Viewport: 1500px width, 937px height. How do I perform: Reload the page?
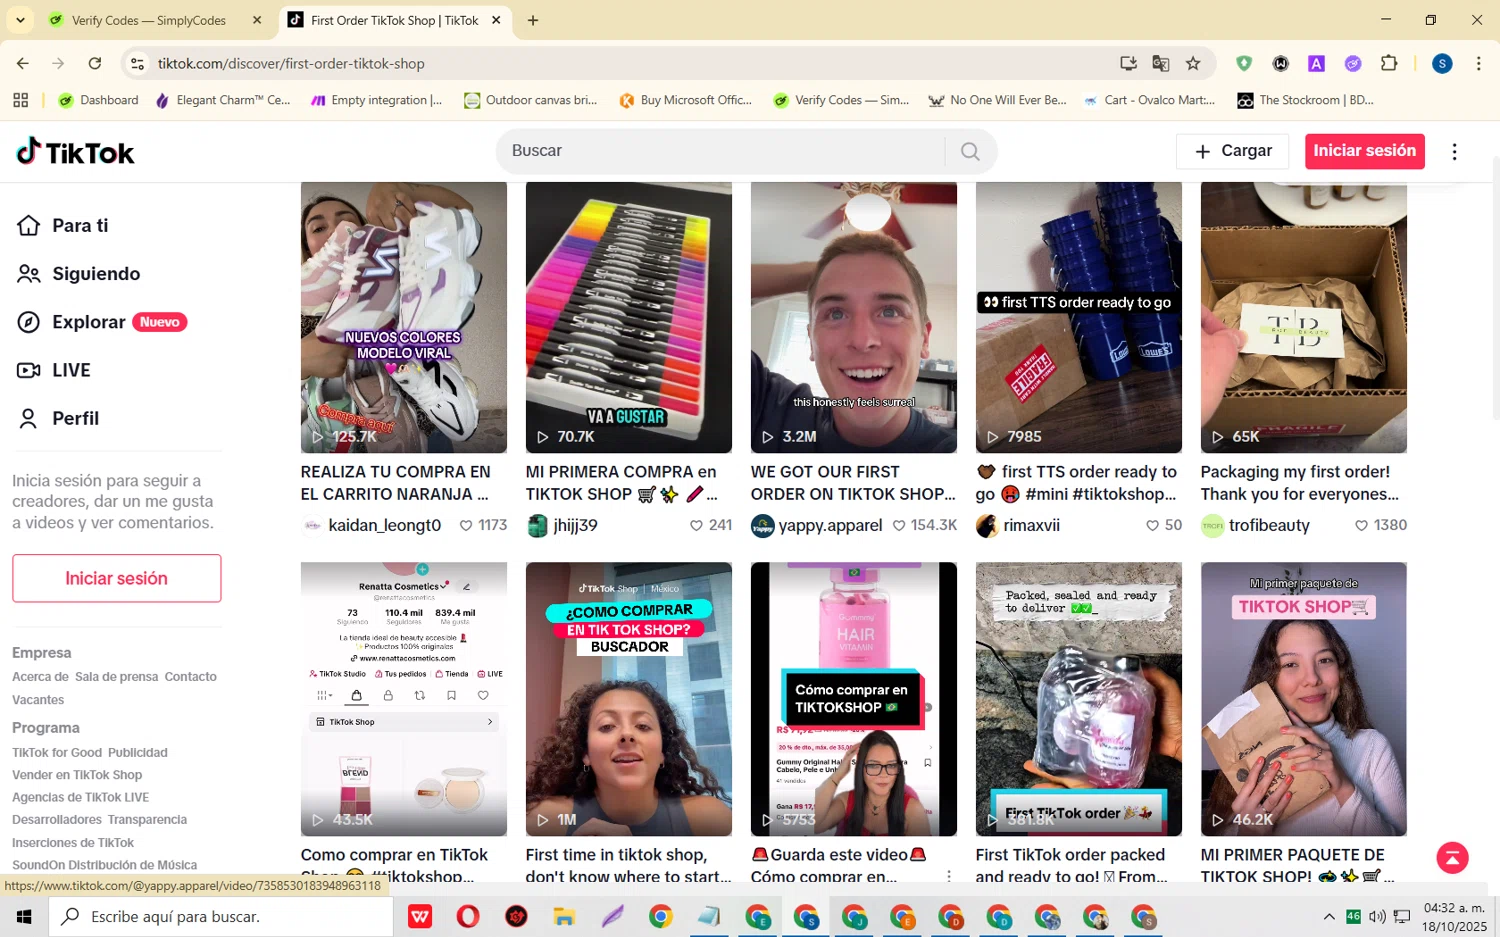point(95,63)
